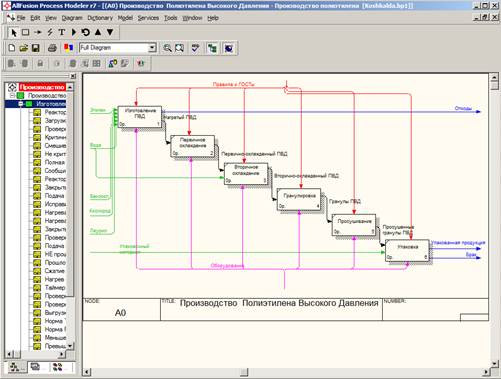Save the model with floppy disk icon
This screenshot has height=379, width=501.
click(x=35, y=48)
